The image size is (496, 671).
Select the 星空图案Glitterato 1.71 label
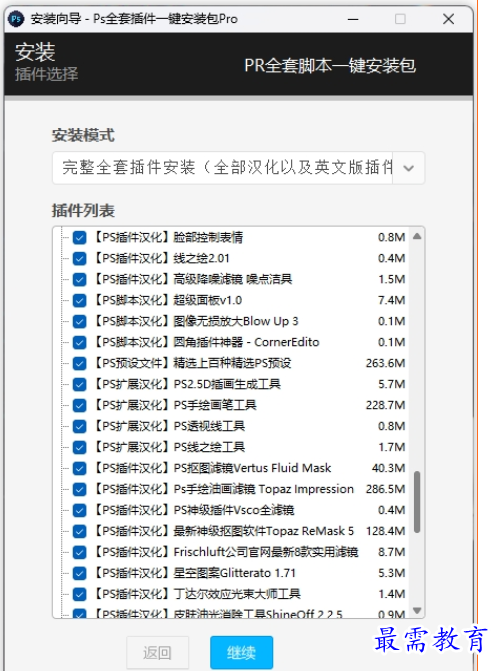point(194,573)
